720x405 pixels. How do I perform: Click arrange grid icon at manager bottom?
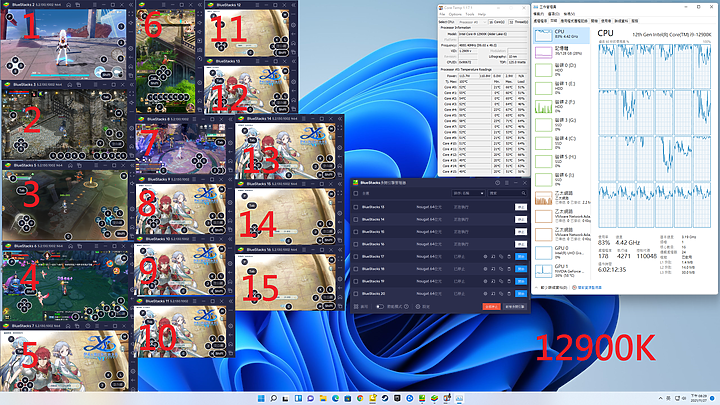click(356, 306)
